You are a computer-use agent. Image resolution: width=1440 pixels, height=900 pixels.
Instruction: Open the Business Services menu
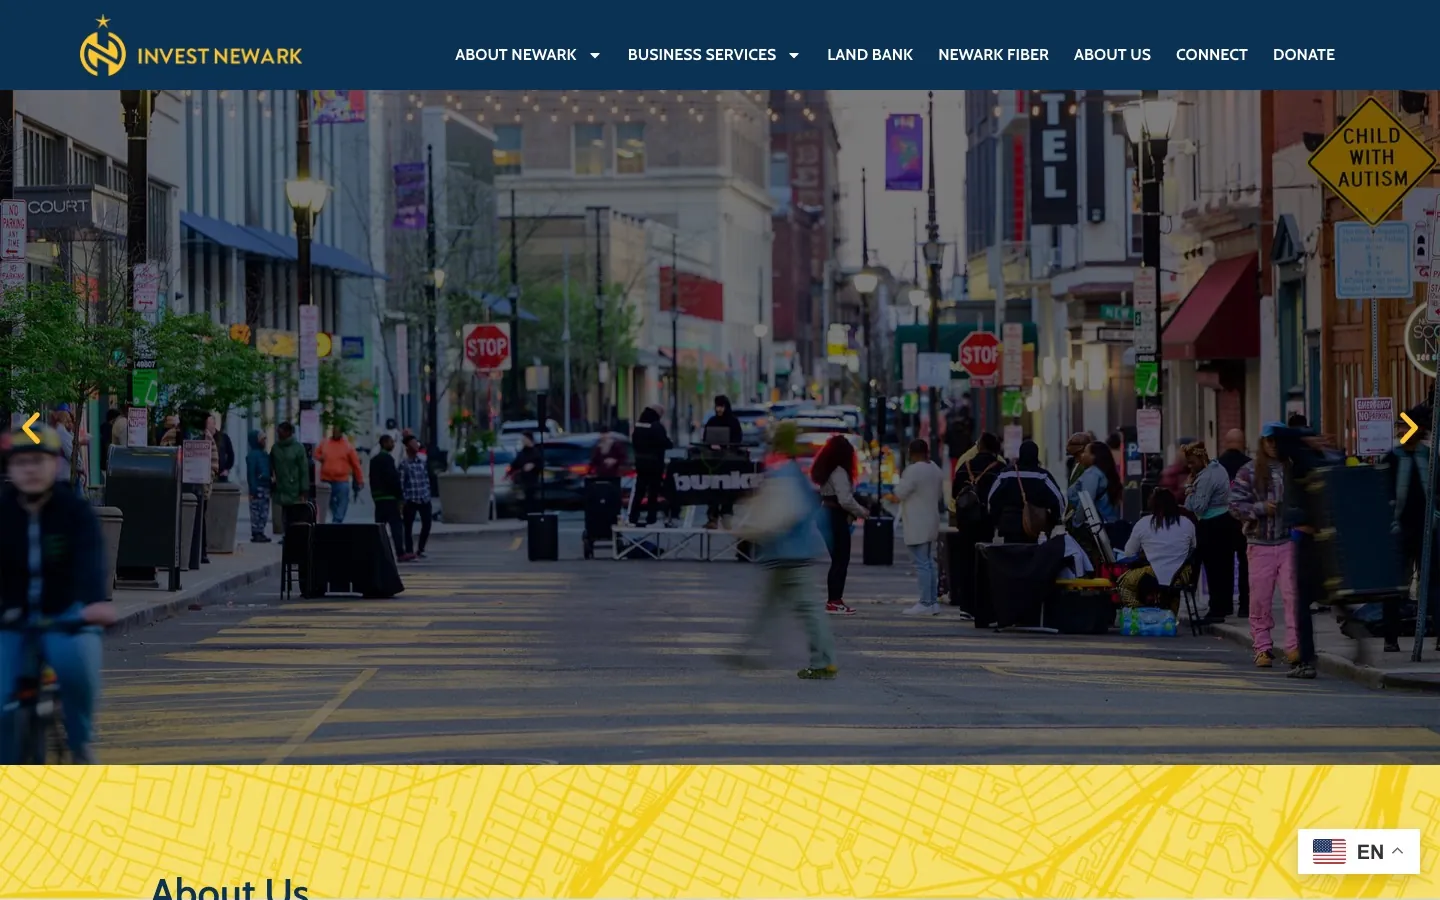tap(702, 55)
